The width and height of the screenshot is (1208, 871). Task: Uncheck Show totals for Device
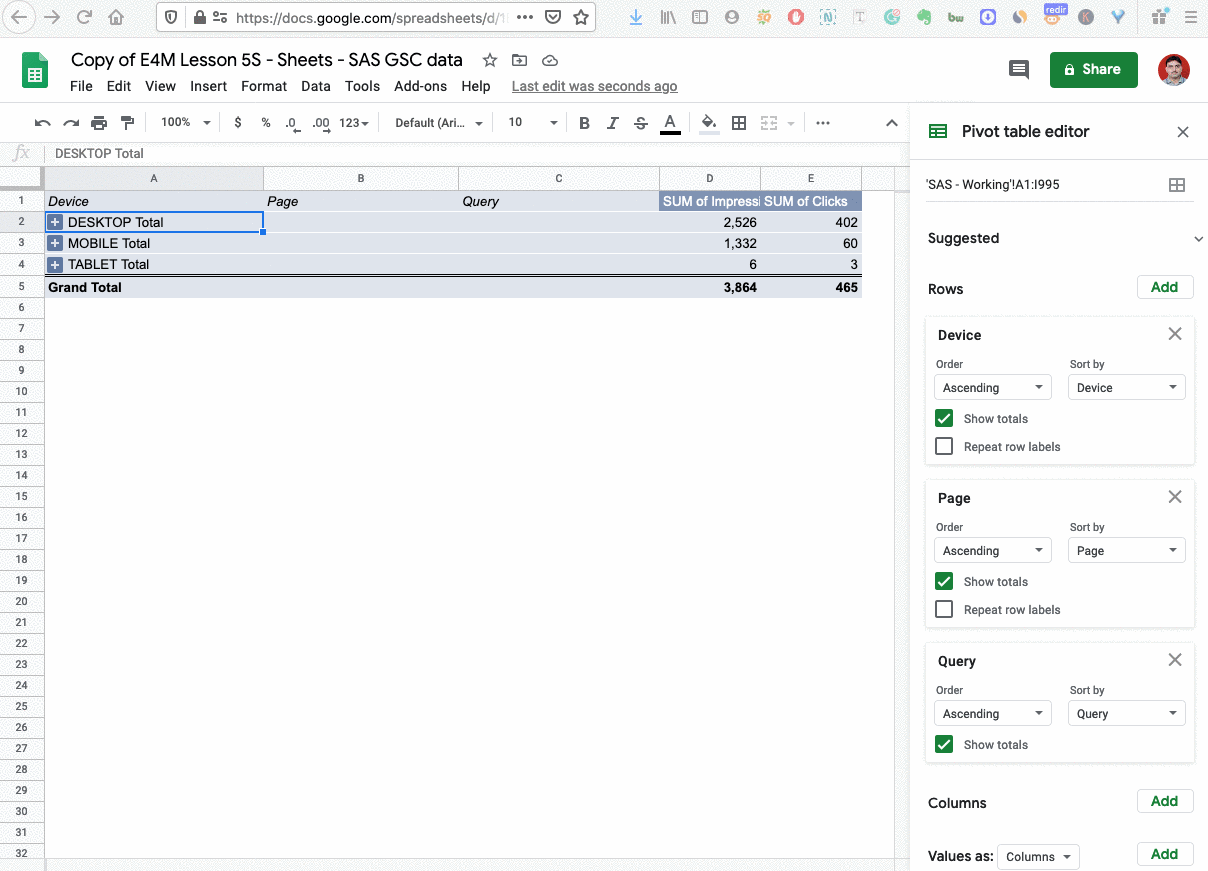944,418
